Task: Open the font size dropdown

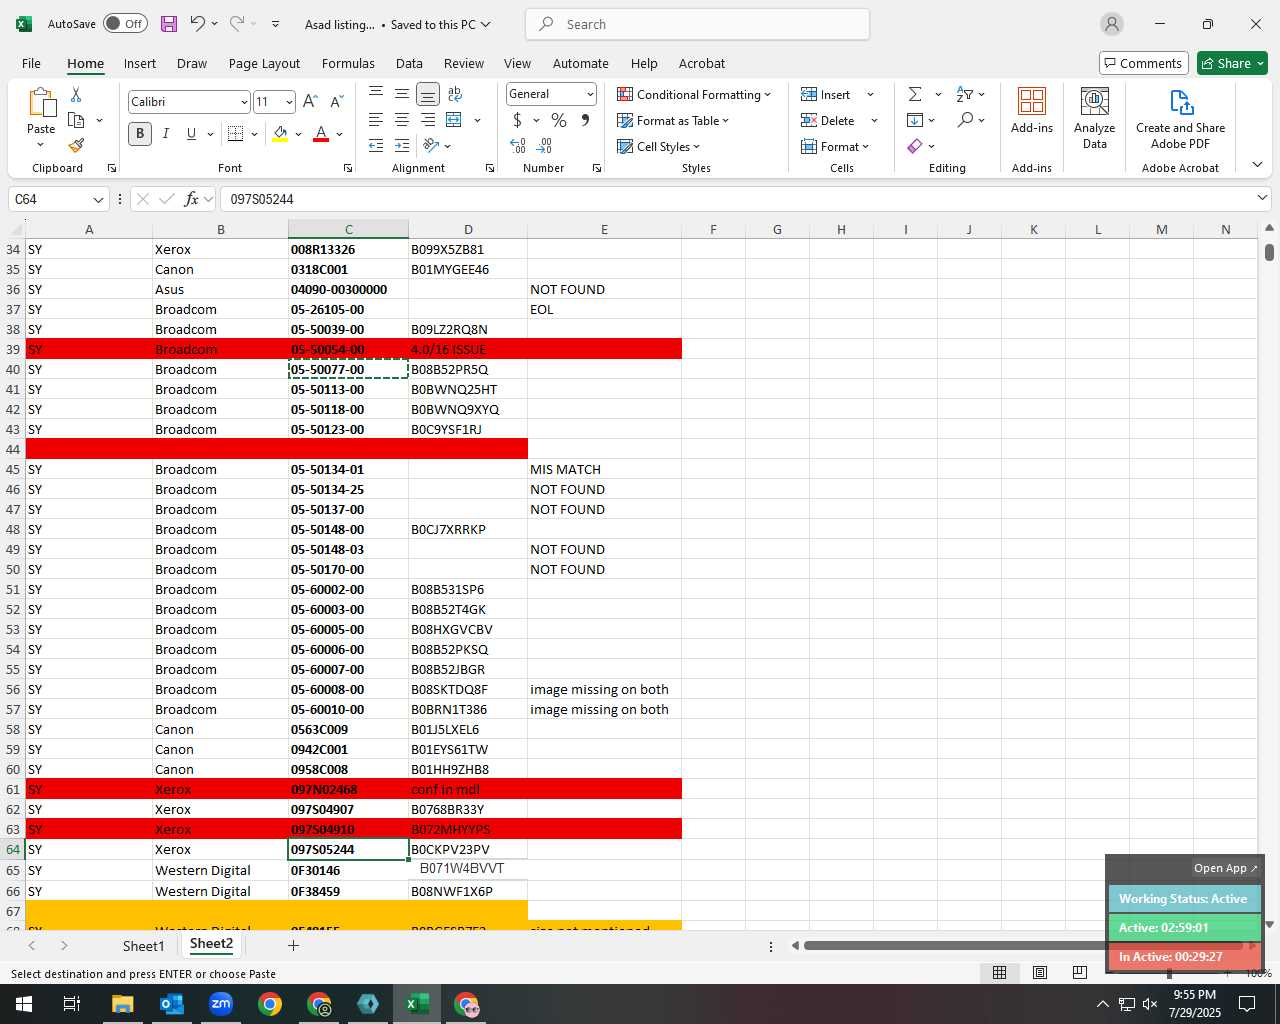Action: 289,102
